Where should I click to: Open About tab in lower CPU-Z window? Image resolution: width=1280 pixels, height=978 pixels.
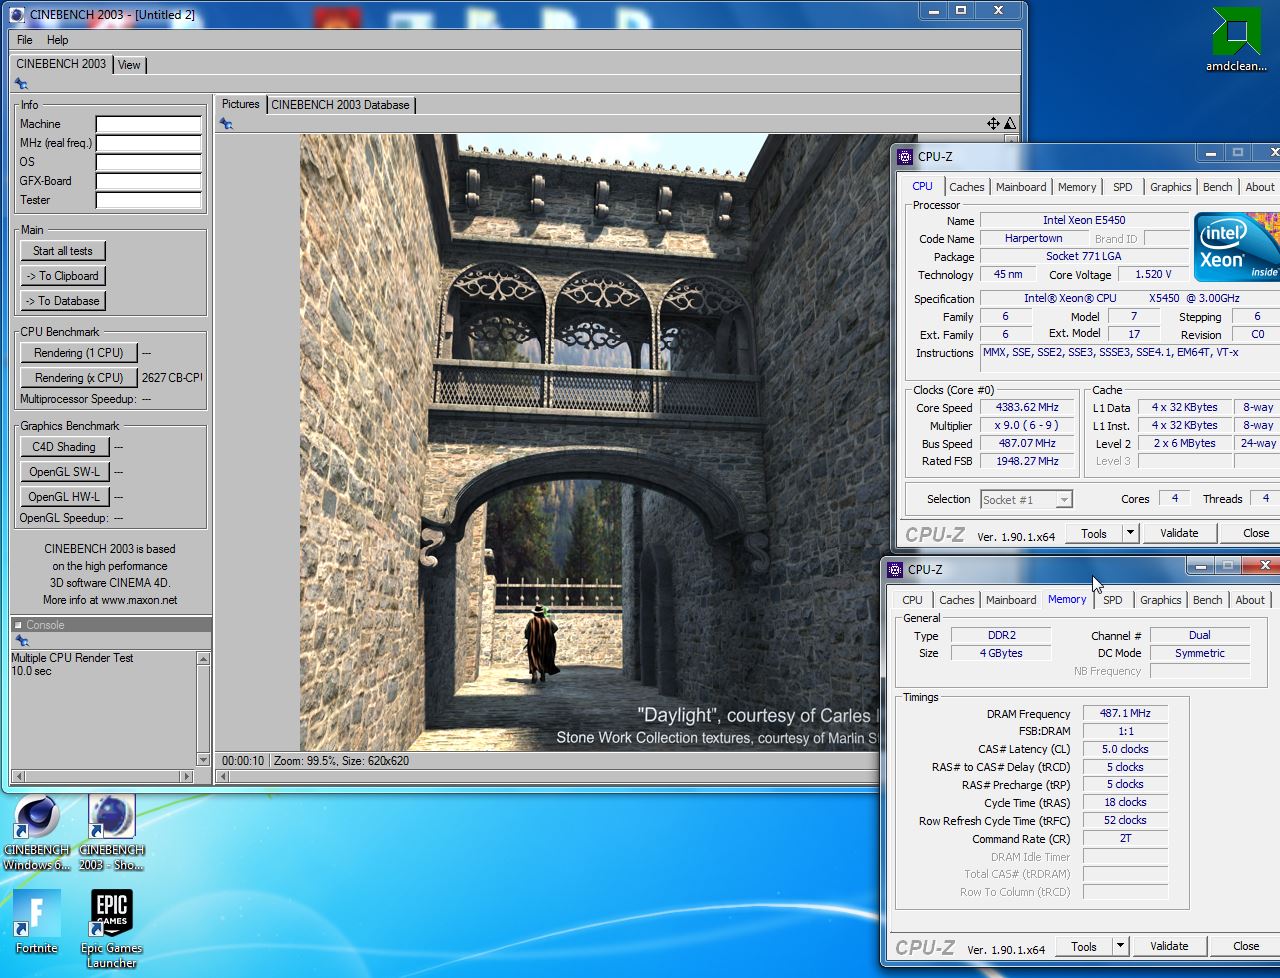1250,600
